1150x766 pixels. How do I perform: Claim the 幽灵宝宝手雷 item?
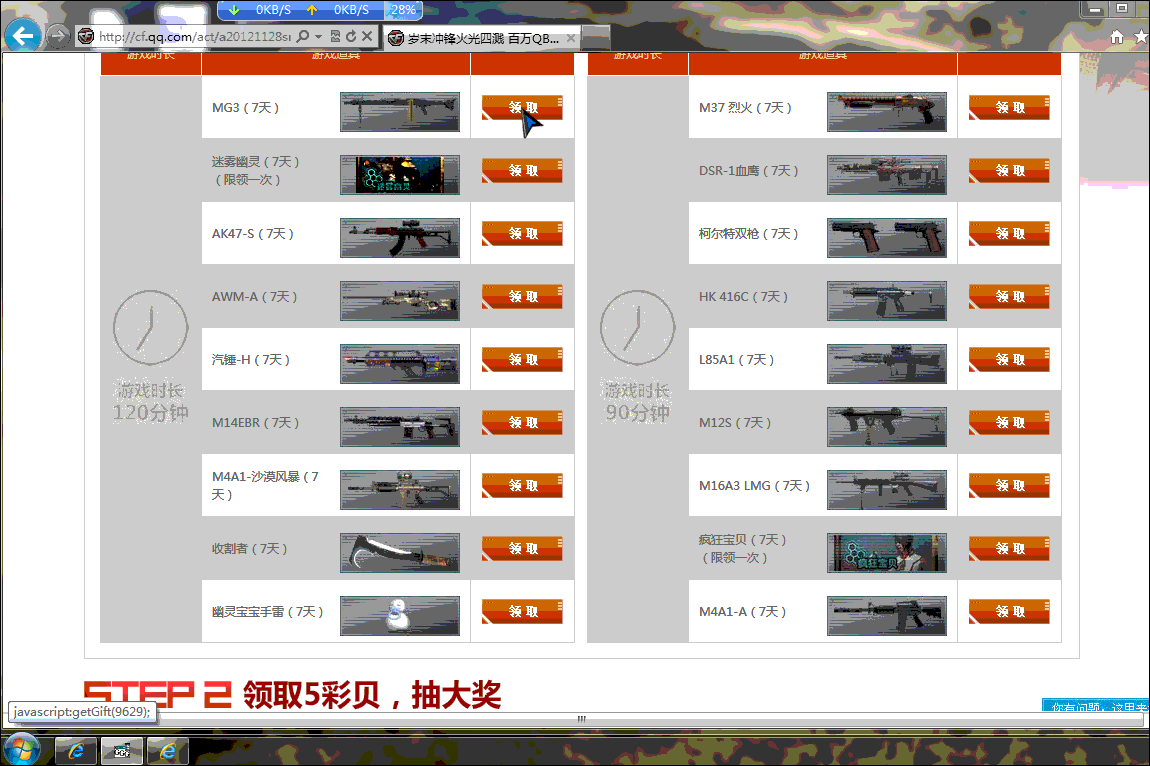click(x=522, y=612)
